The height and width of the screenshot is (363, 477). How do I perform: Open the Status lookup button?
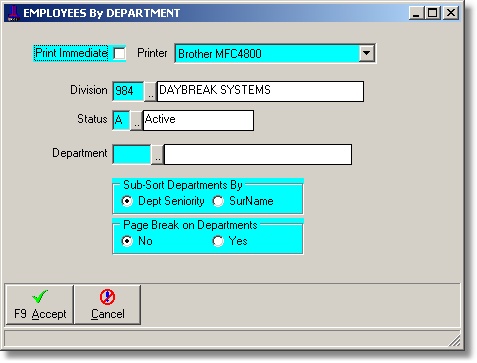point(136,121)
